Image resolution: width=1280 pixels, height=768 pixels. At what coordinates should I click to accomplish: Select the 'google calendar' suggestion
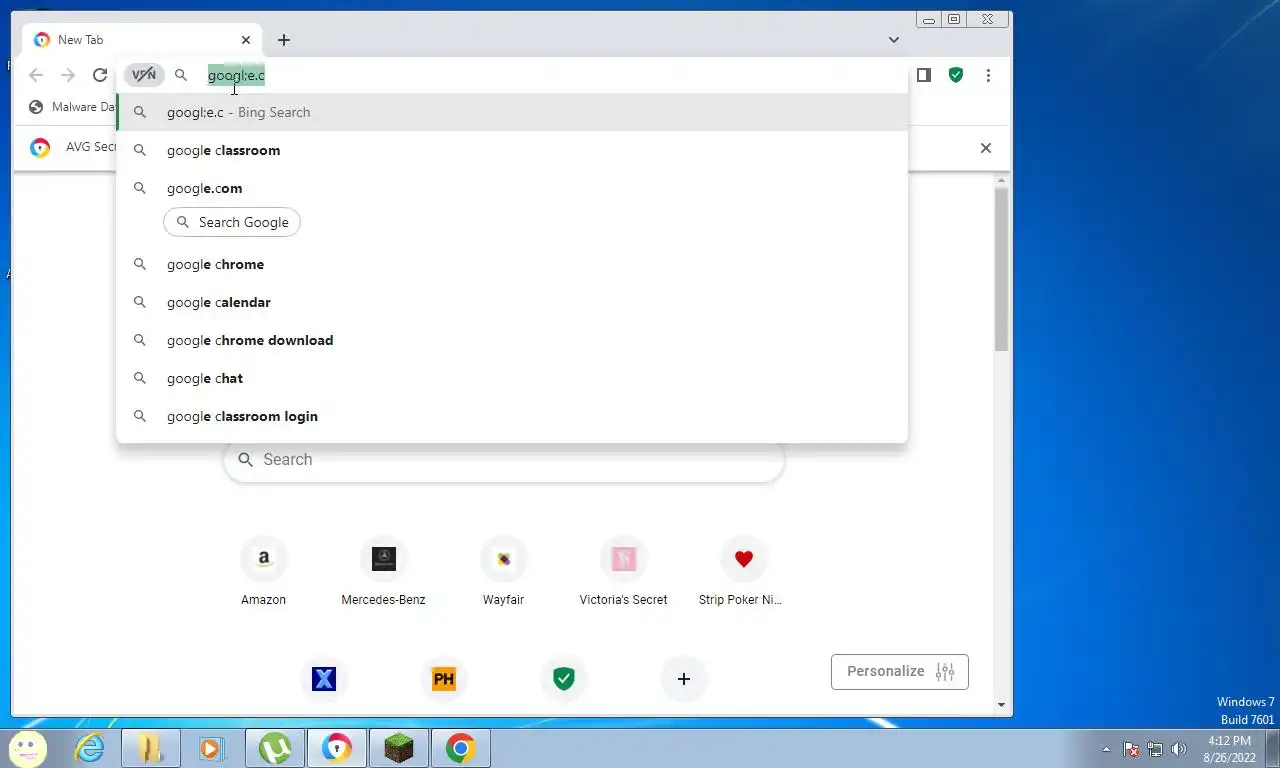tap(512, 302)
